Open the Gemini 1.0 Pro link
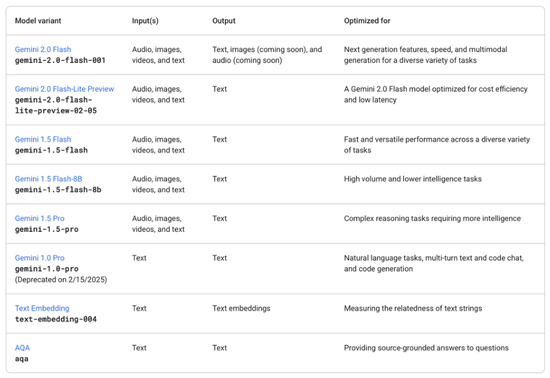This screenshot has height=378, width=550. [40, 258]
